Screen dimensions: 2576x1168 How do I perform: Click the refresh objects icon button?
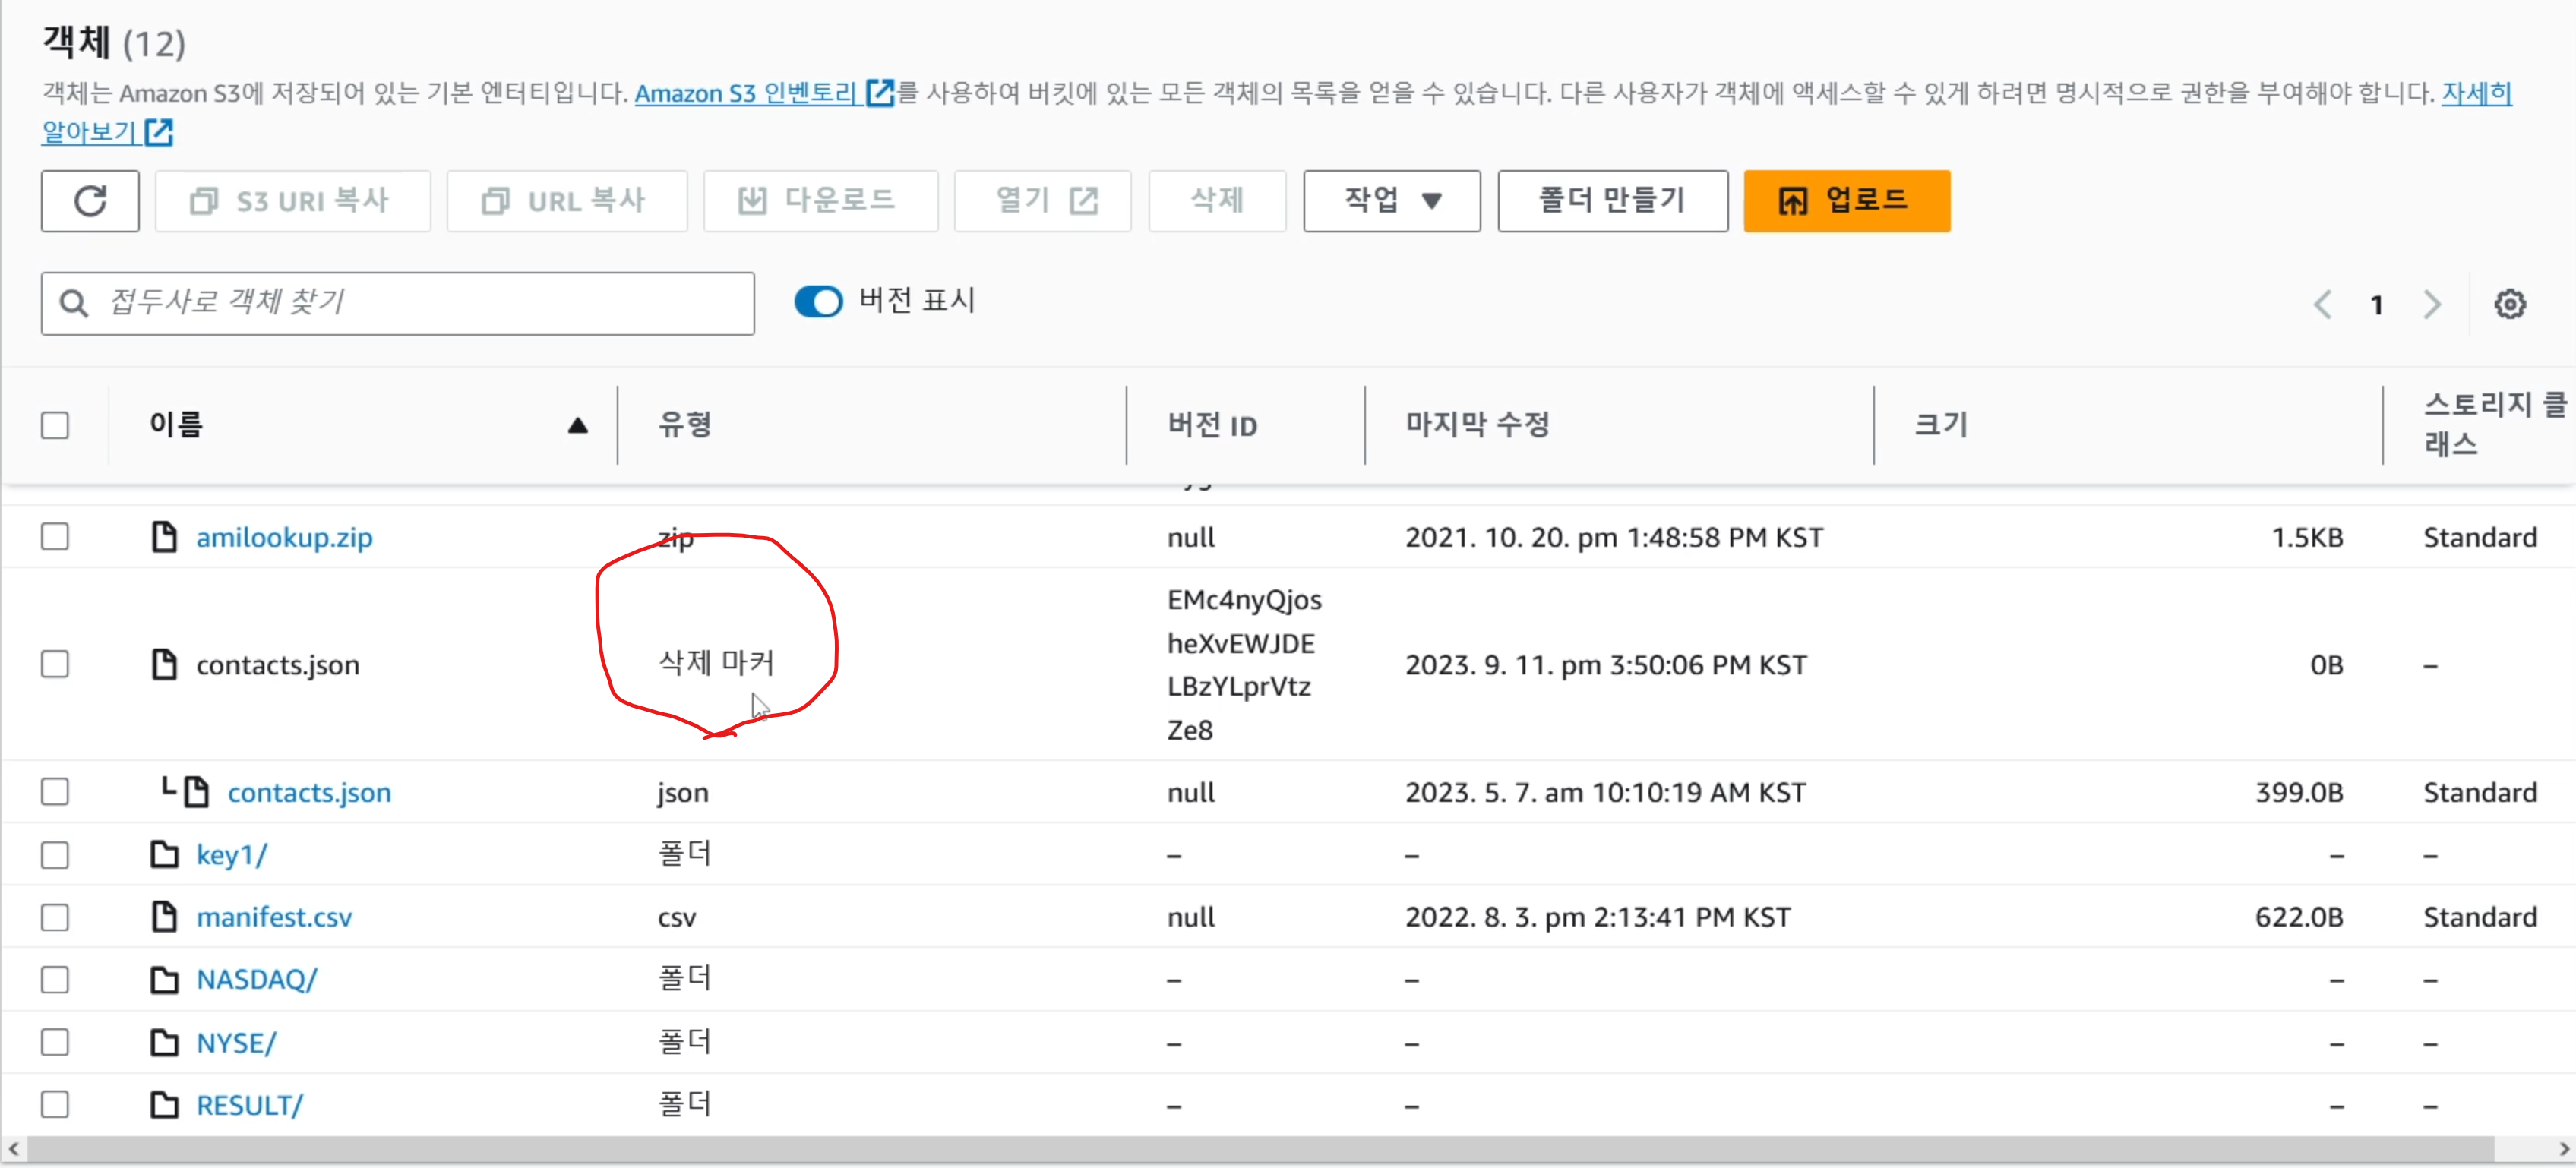click(90, 201)
